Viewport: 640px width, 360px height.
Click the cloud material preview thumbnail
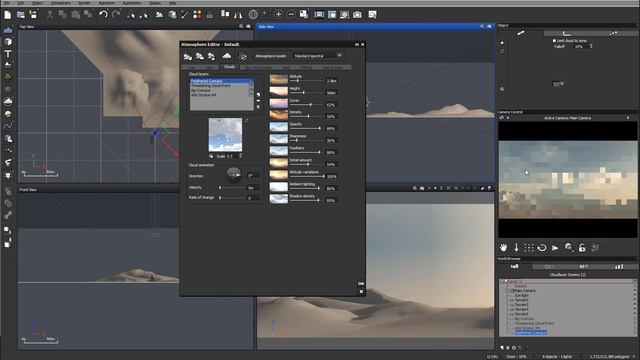(225, 135)
